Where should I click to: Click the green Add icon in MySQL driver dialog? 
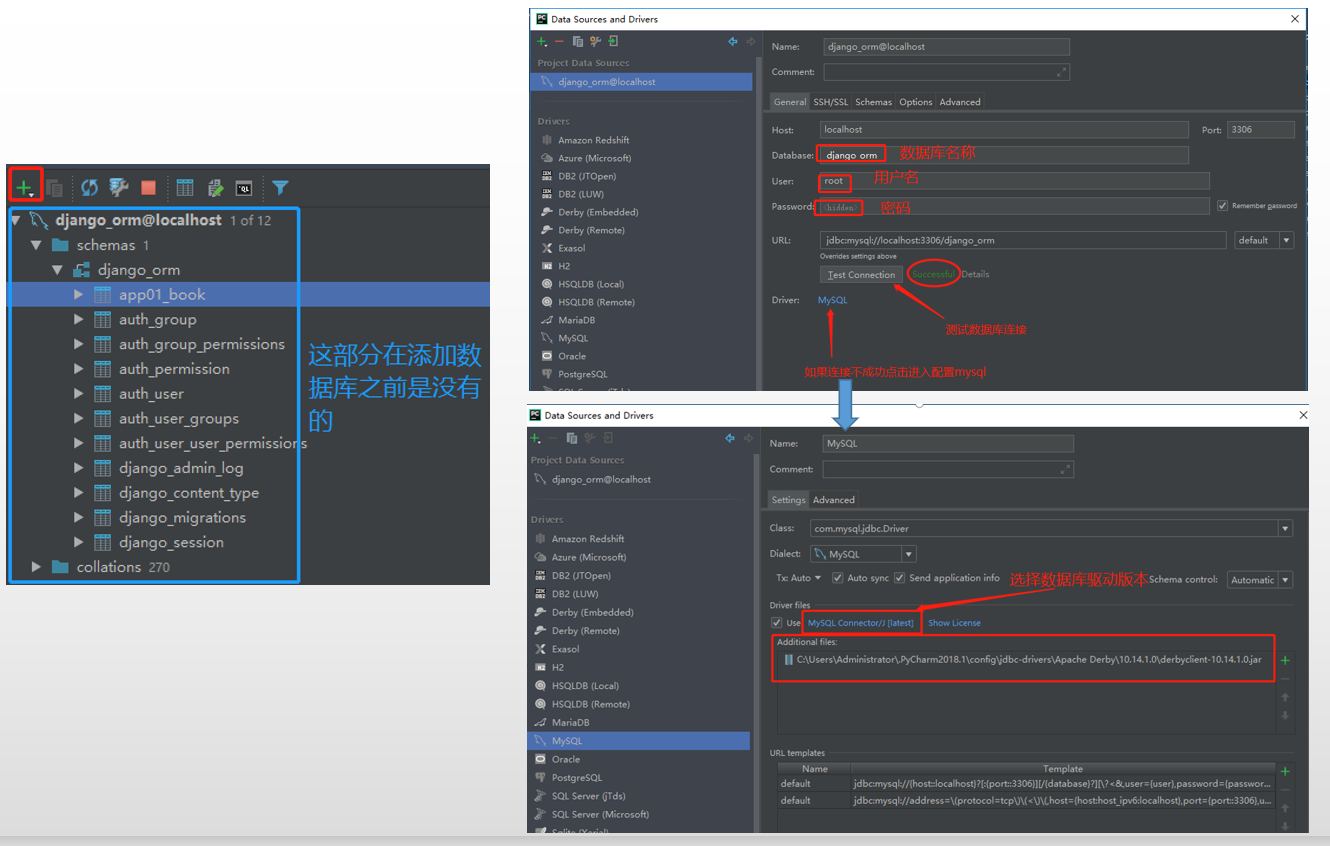(534, 438)
